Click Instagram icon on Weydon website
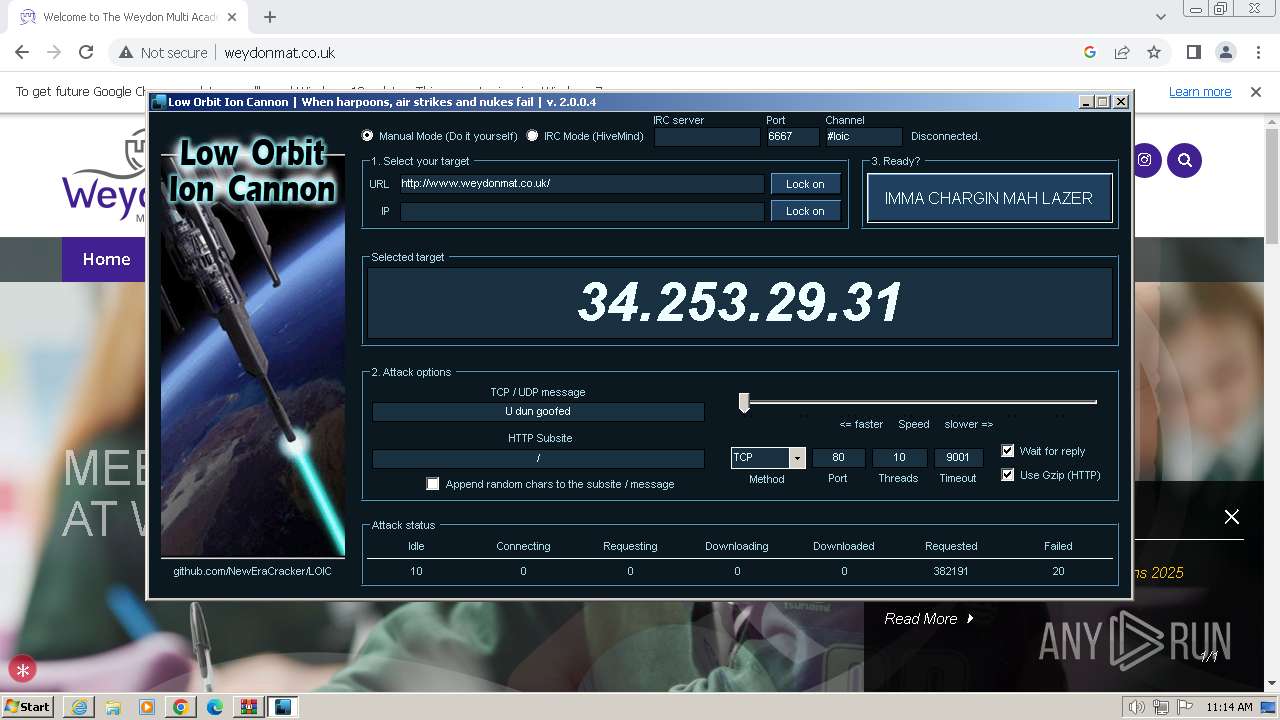This screenshot has height=720, width=1280. [x=1145, y=160]
